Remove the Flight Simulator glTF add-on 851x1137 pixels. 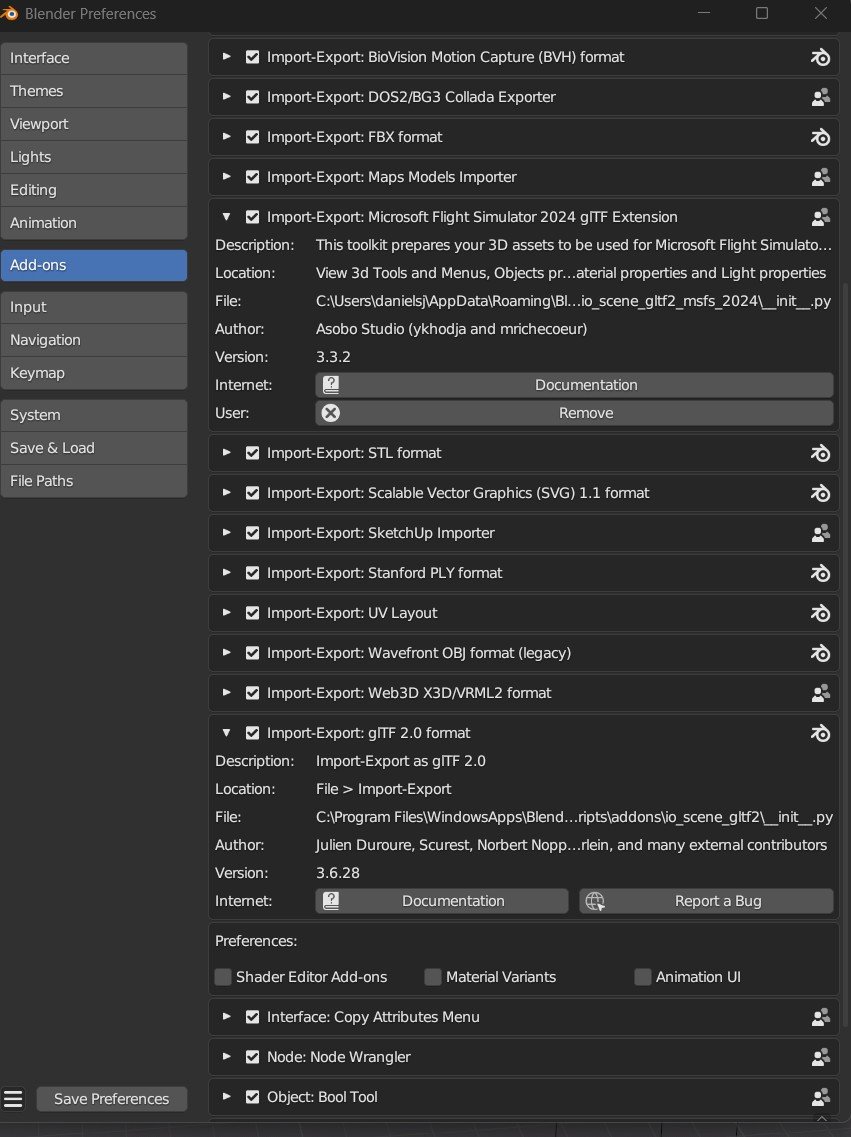tap(574, 413)
